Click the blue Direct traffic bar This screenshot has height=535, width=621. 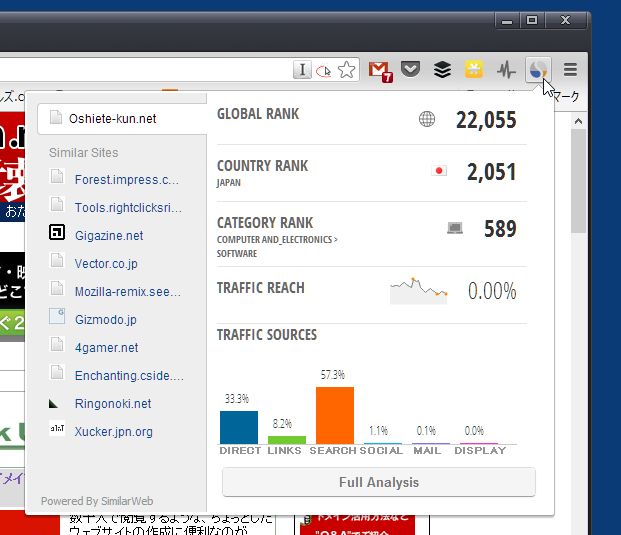(x=239, y=427)
